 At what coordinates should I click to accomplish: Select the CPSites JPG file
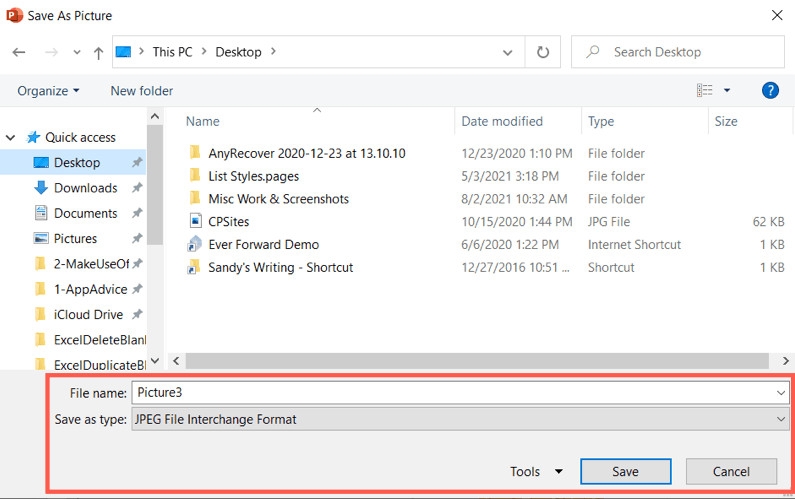(229, 222)
